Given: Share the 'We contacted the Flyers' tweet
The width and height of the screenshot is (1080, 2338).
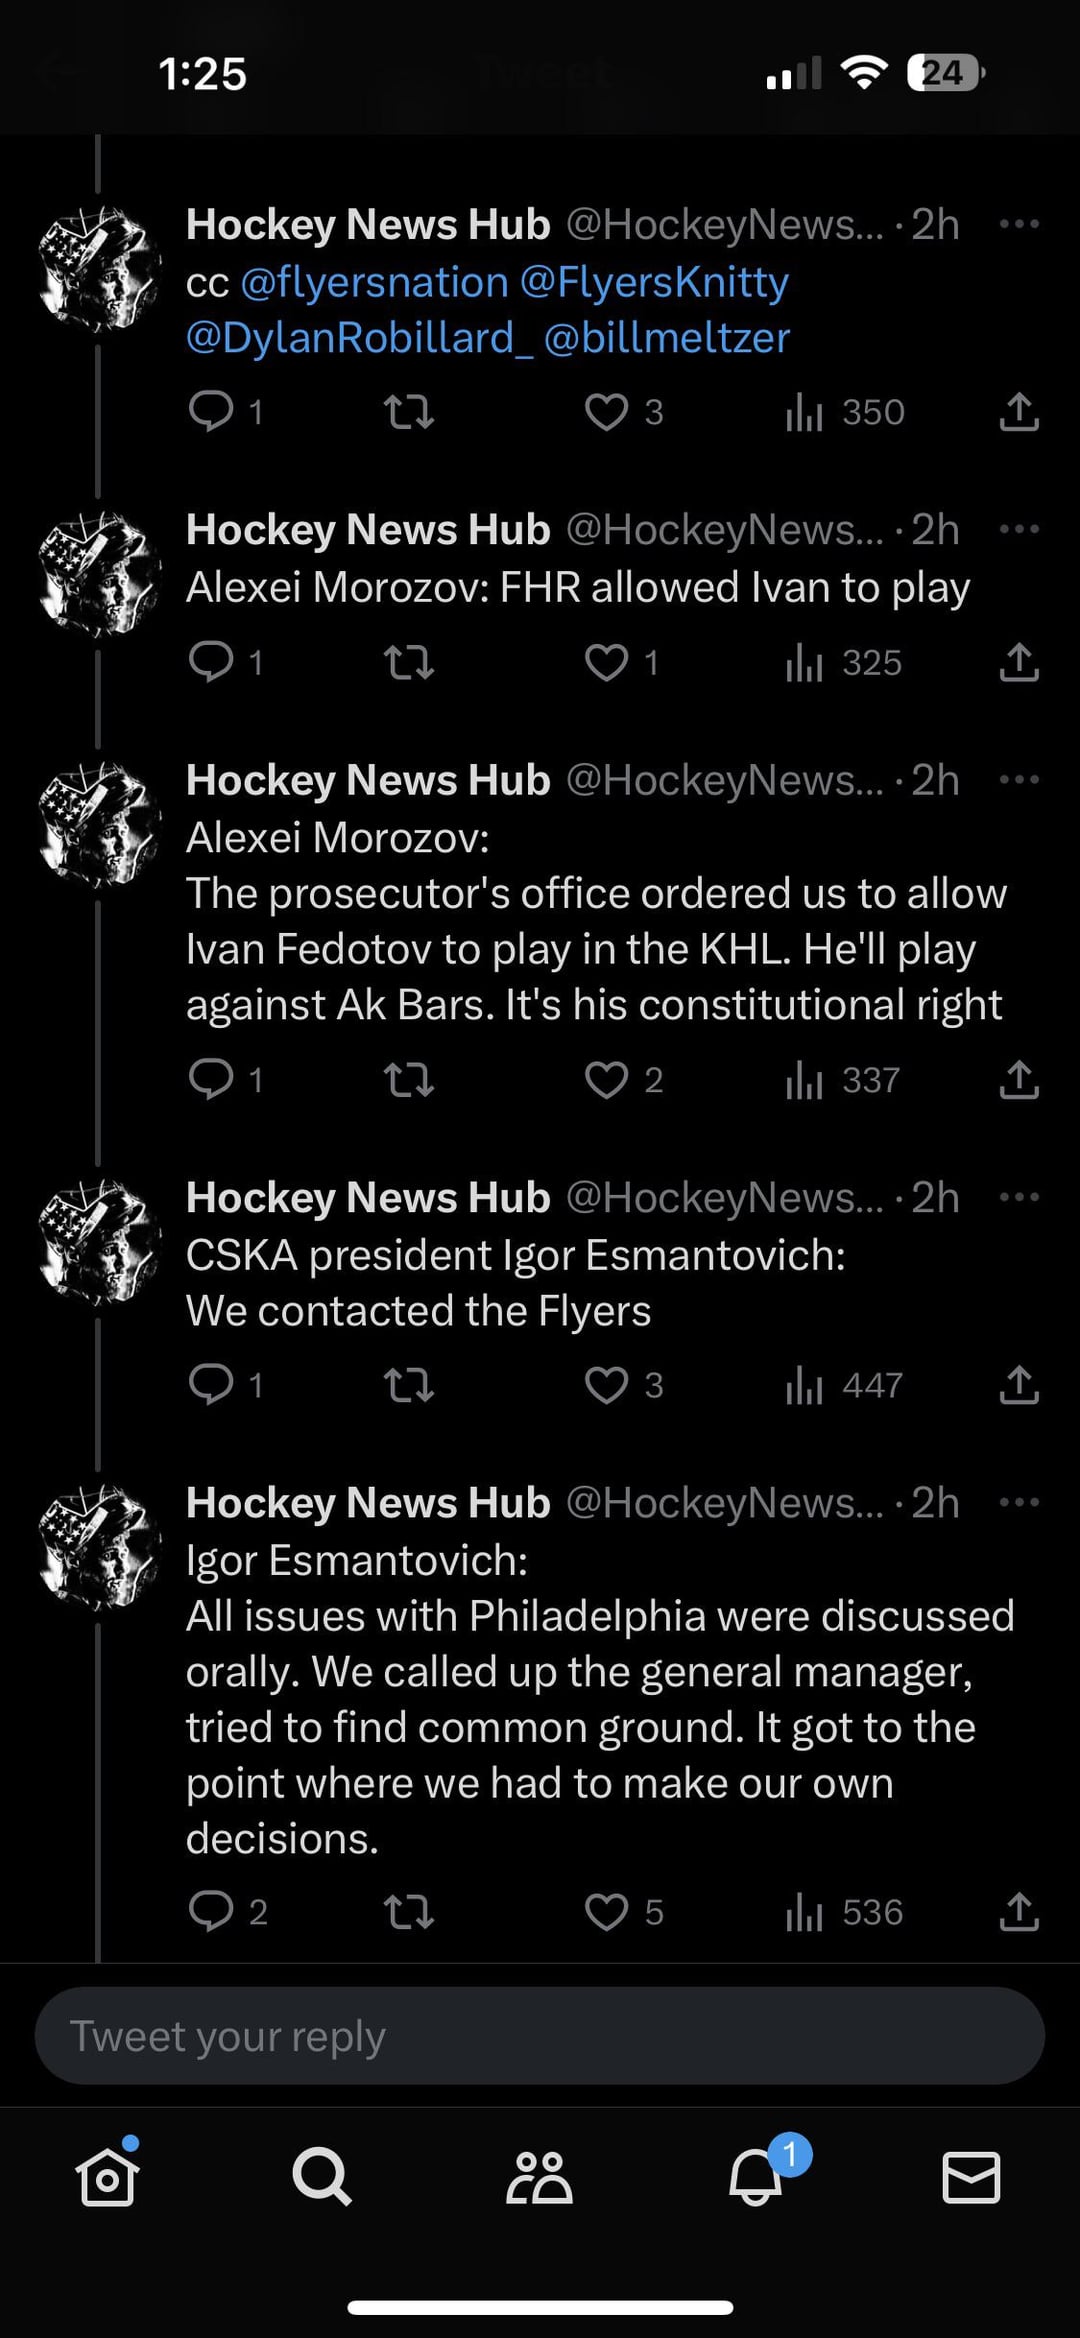Looking at the screenshot, I should tap(1018, 1385).
